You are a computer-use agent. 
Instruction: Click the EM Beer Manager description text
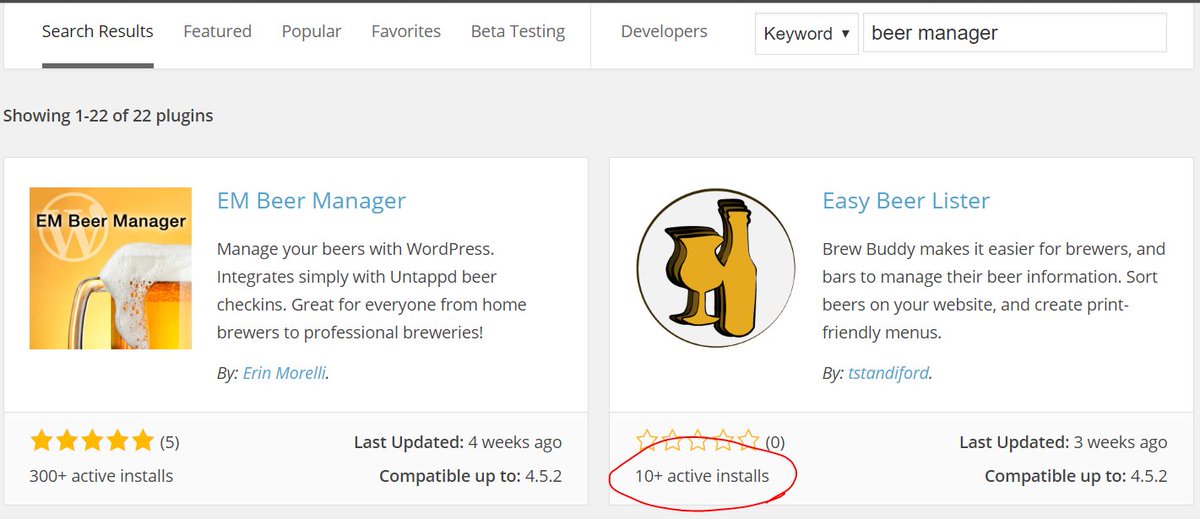[x=371, y=290]
